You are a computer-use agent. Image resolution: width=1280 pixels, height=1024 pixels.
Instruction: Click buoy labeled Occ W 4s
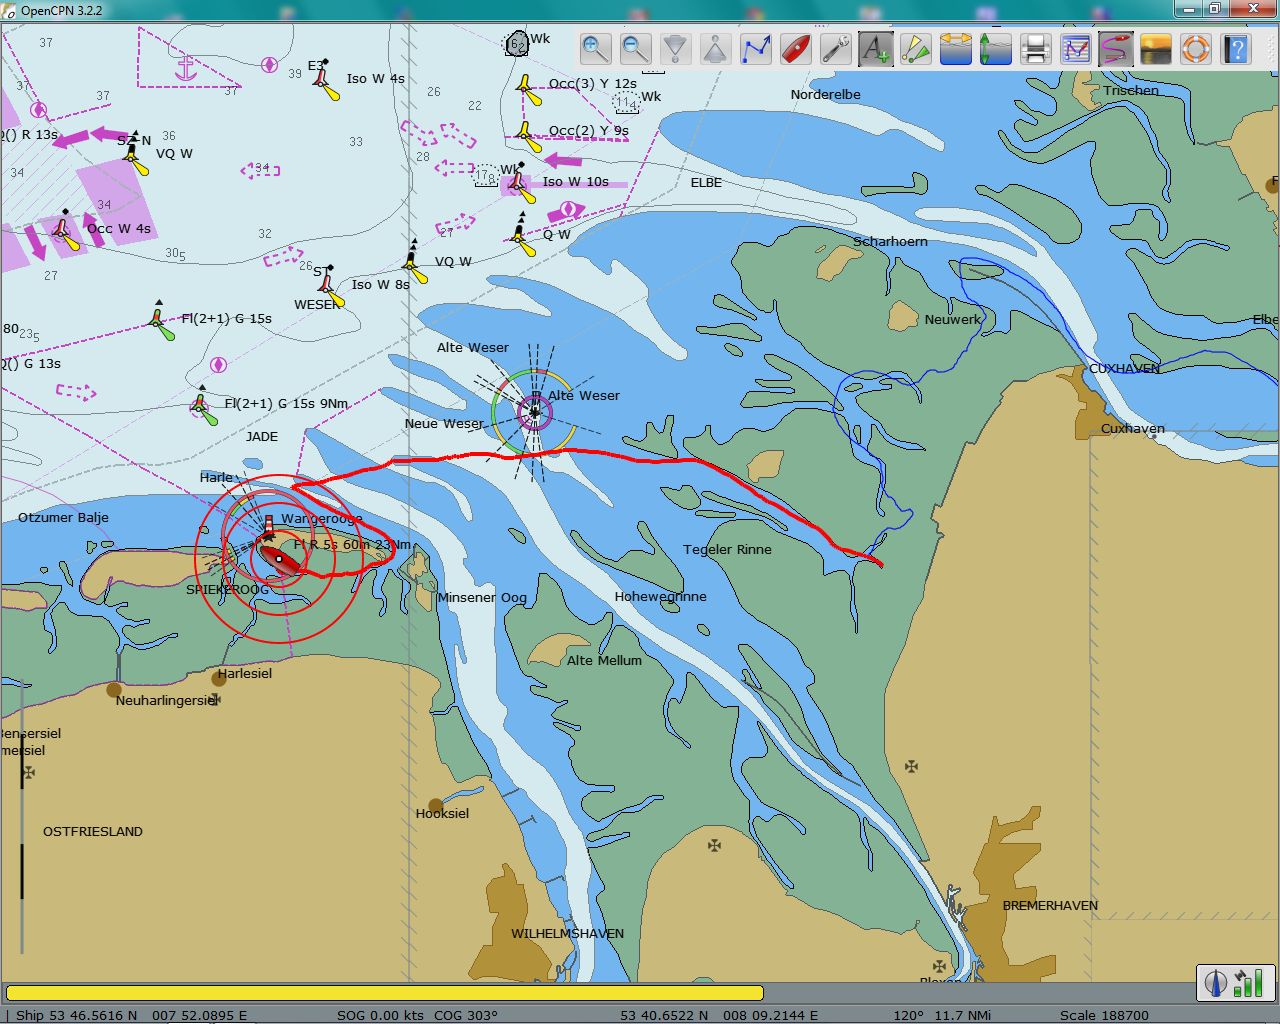tap(64, 232)
